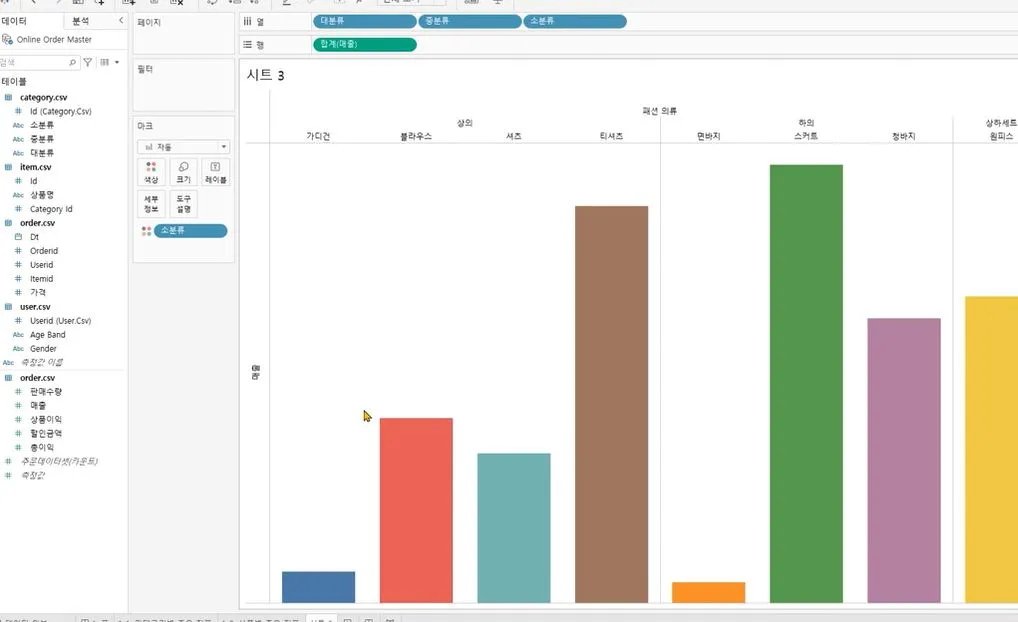Select the 가격 field

[38, 292]
